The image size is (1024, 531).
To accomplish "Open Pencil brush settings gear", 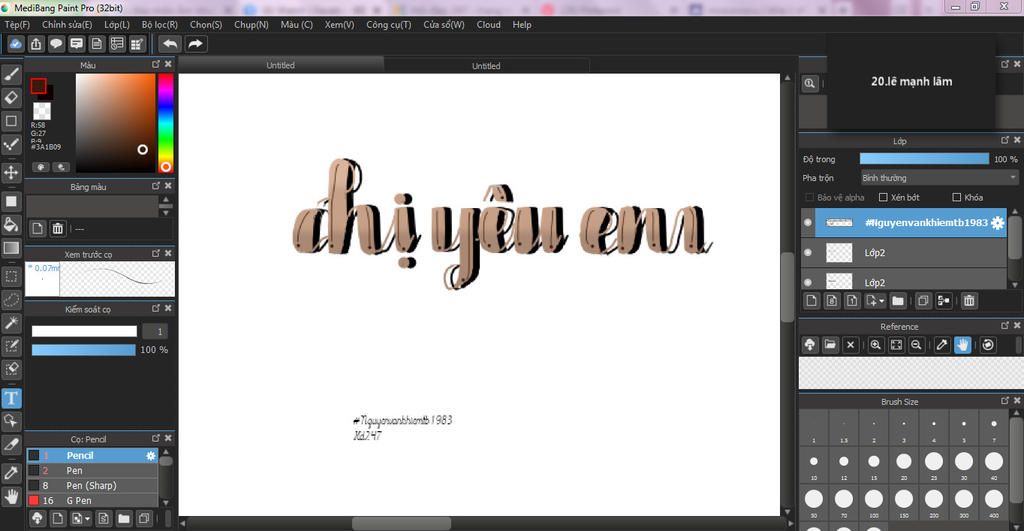I will tap(151, 455).
